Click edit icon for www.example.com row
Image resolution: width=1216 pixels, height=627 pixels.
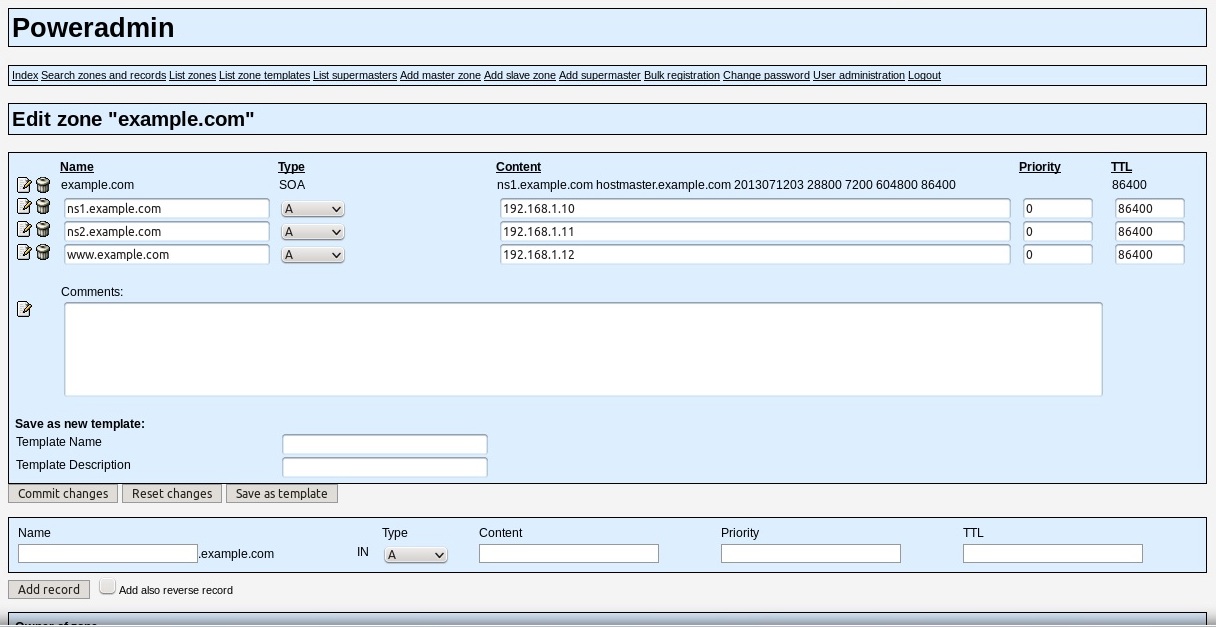(x=24, y=252)
